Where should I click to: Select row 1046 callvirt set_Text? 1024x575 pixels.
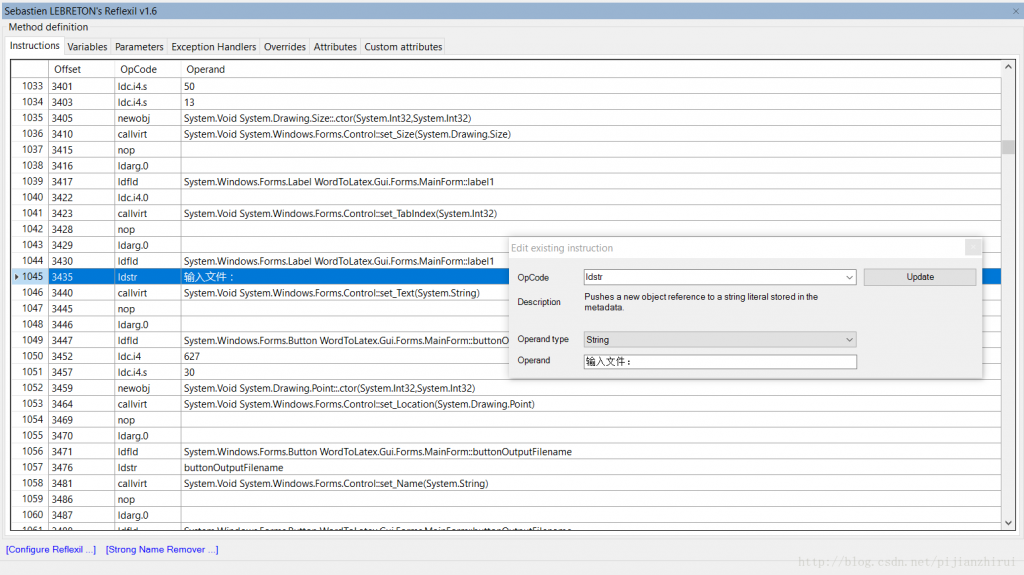(x=260, y=293)
